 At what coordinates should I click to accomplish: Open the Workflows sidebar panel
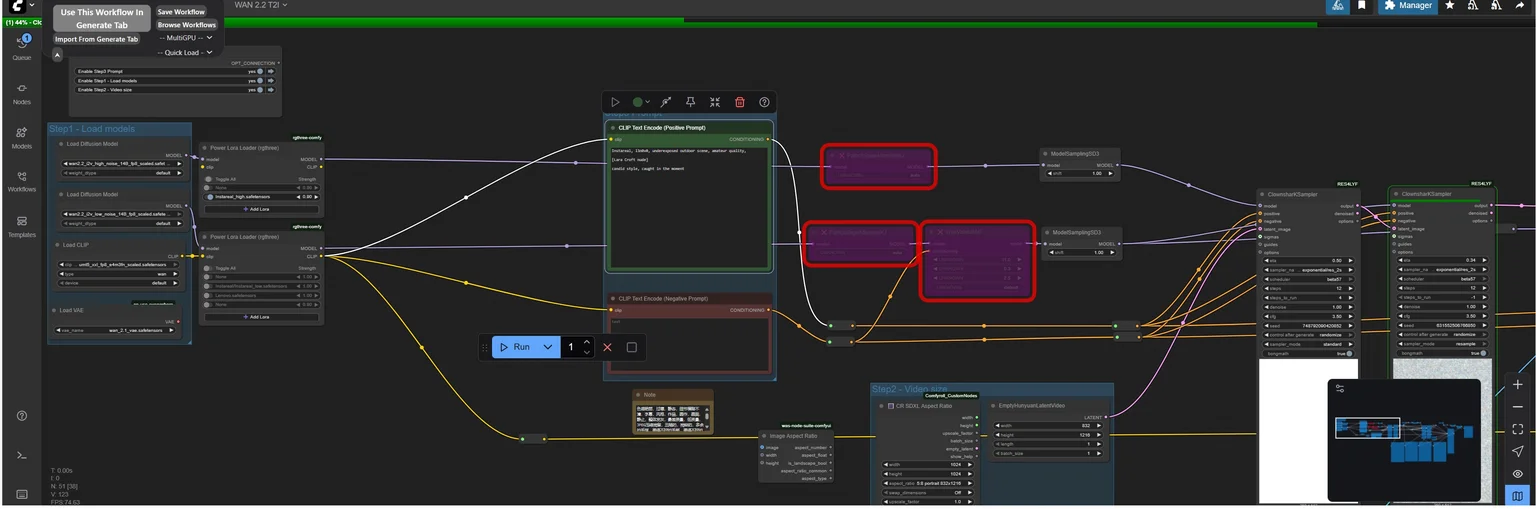click(x=21, y=180)
